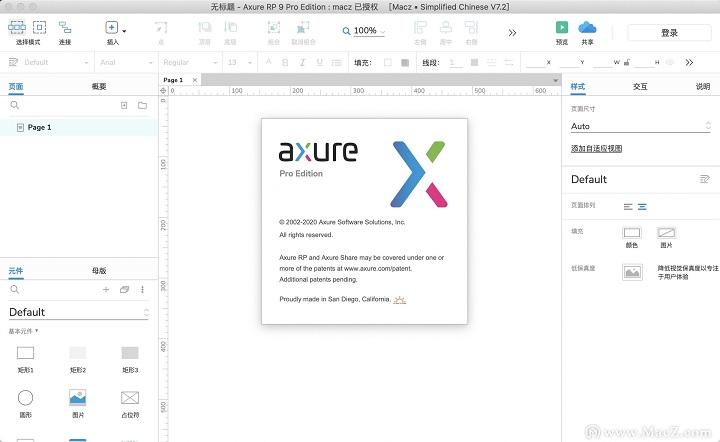Toggle the aspect ratio lock icon

(627, 62)
